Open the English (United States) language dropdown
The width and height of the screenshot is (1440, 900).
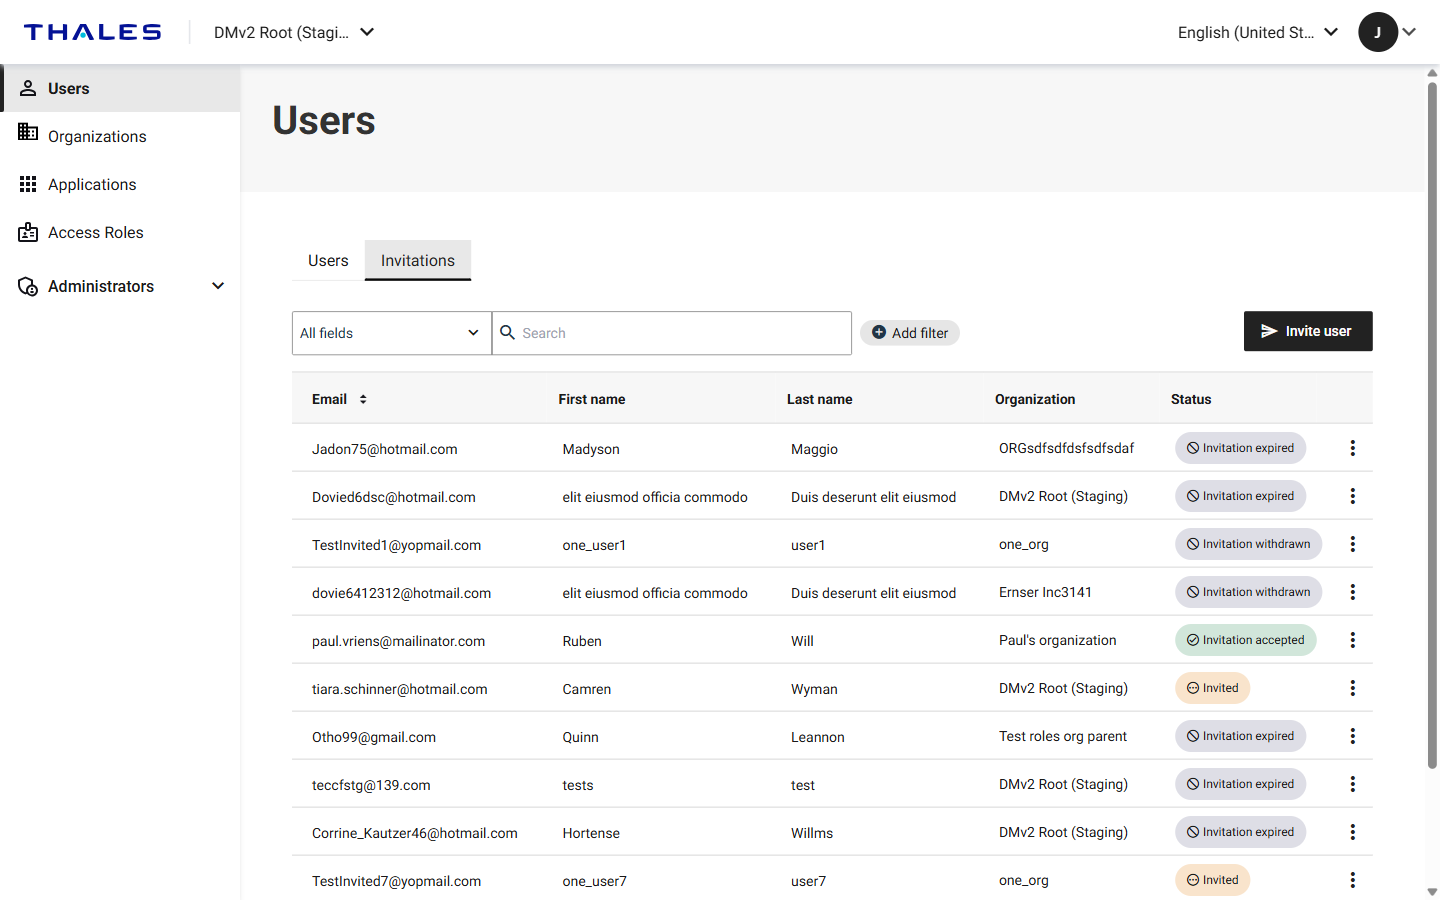pos(1258,32)
